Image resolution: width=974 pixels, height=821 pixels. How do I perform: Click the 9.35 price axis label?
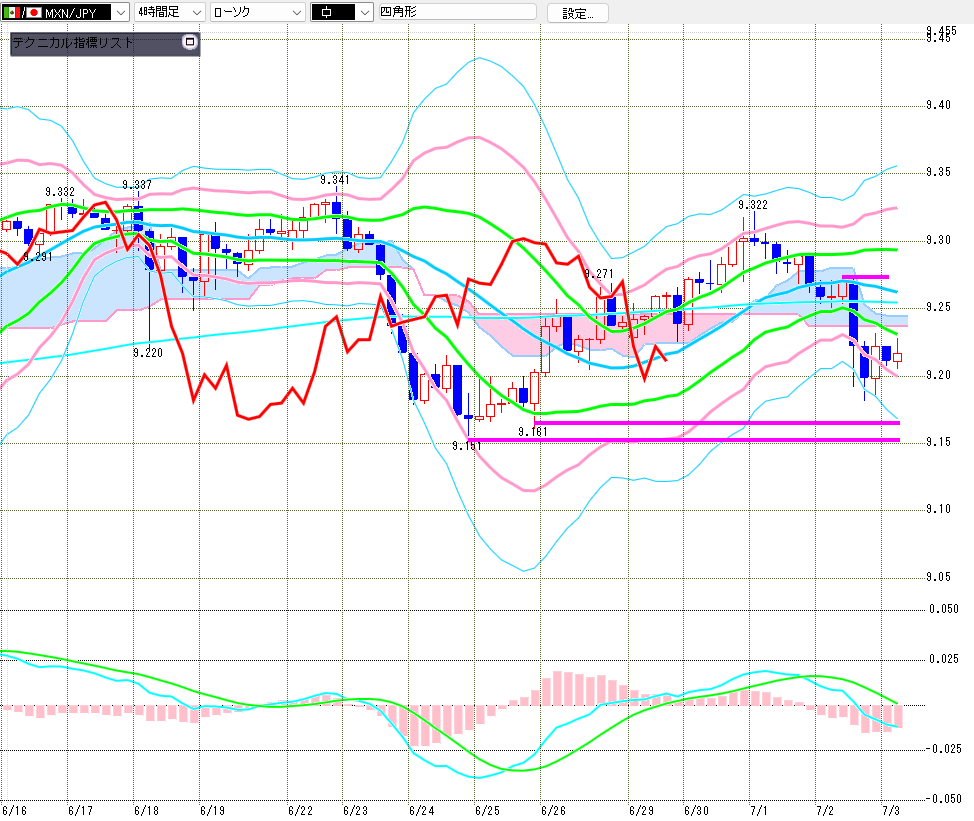939,172
